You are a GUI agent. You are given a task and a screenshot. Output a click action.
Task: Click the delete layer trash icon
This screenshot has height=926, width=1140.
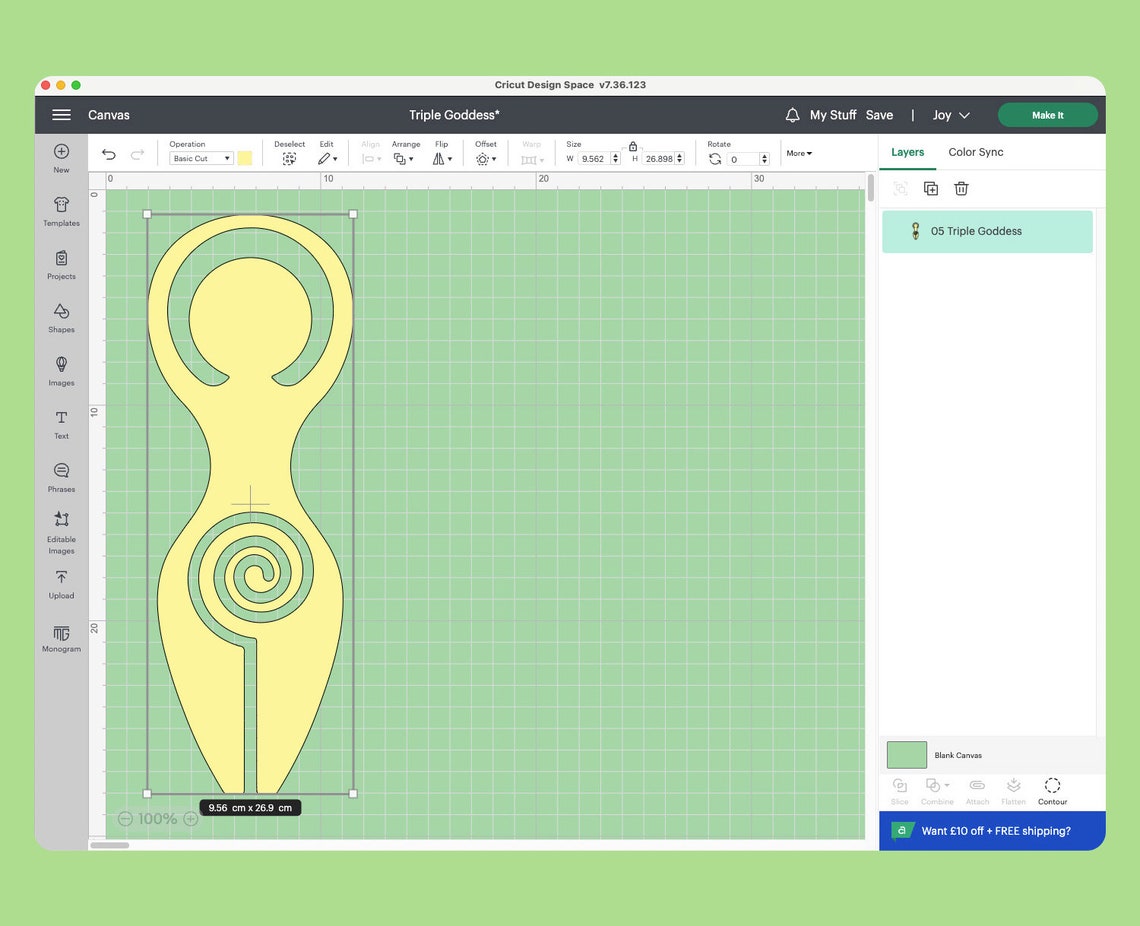[x=961, y=188]
